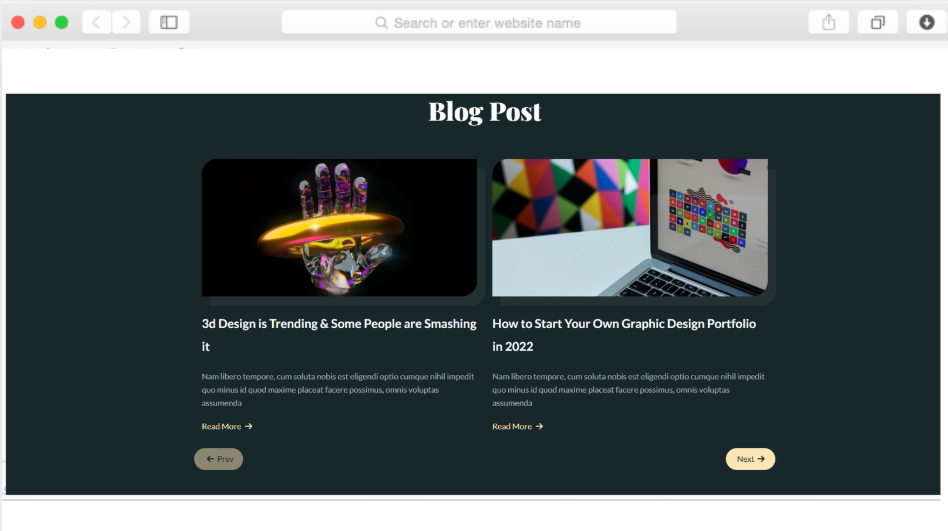Click the yellow minimize window button
948x531 pixels.
(x=40, y=23)
